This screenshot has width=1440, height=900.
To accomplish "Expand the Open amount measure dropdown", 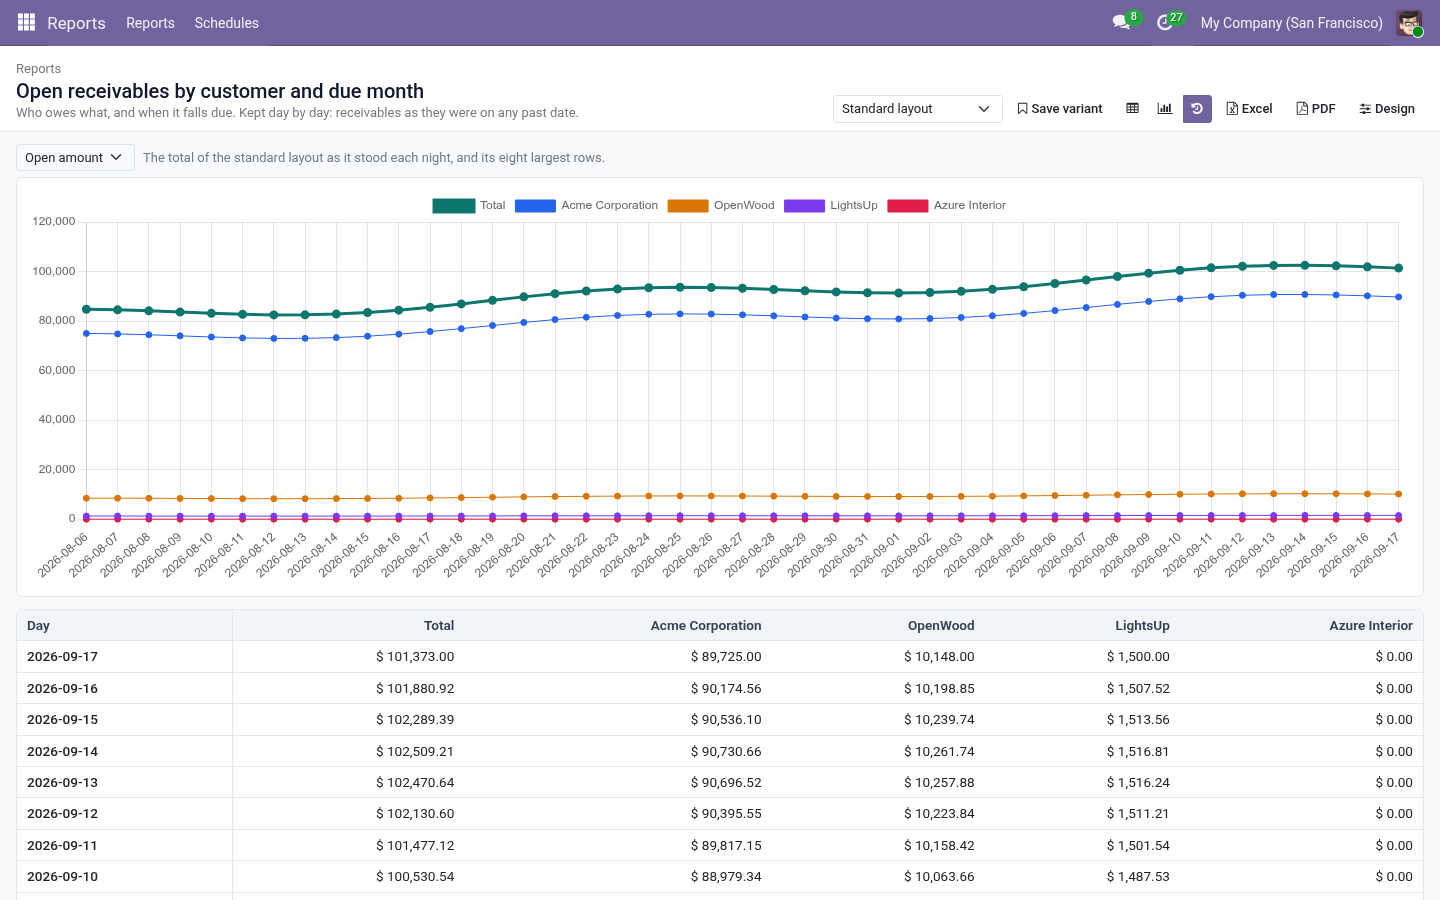I will (75, 157).
